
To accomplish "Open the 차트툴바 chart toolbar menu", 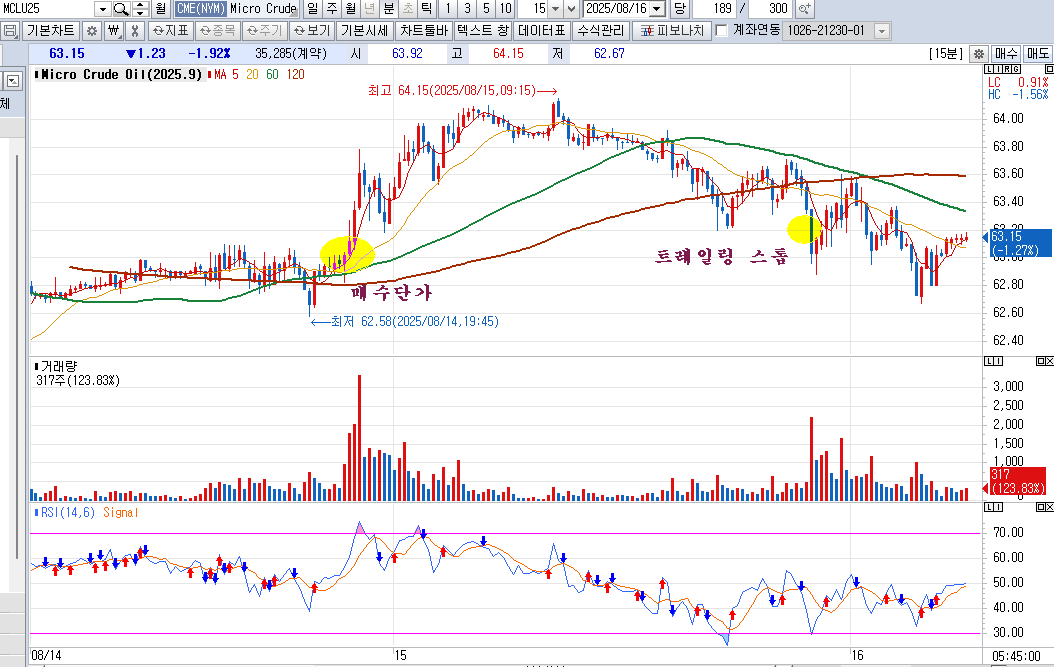I will (x=423, y=31).
